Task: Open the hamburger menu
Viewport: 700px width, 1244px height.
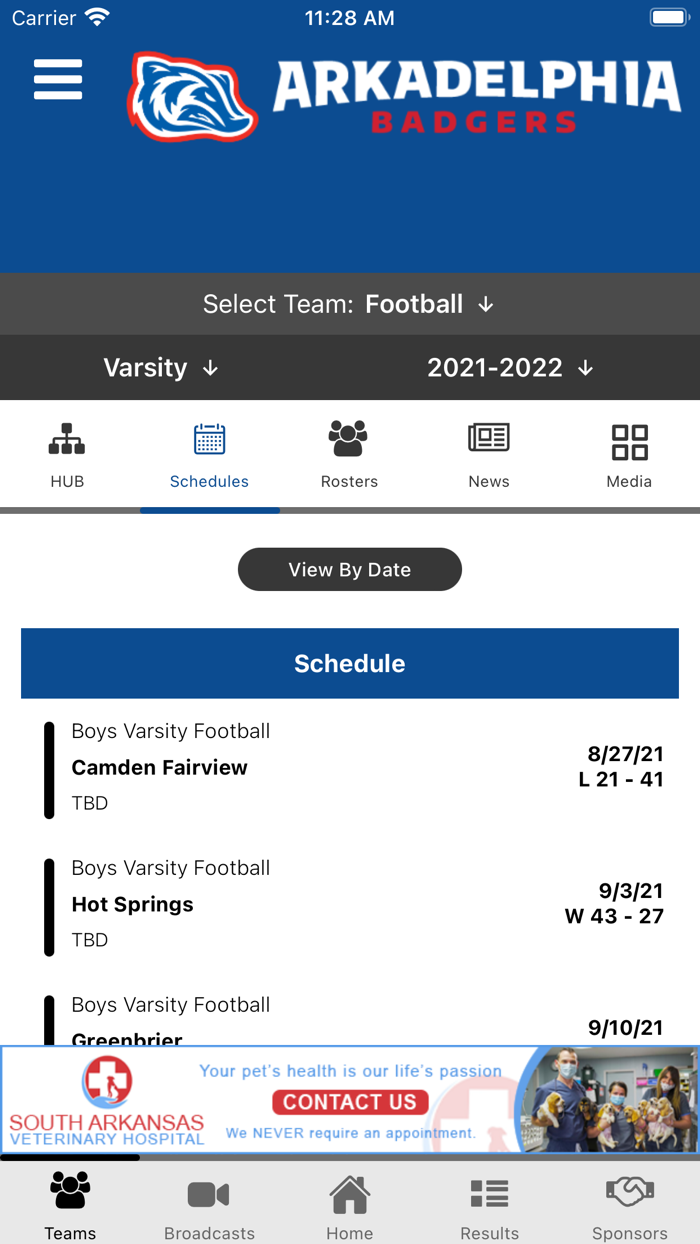Action: (58, 79)
